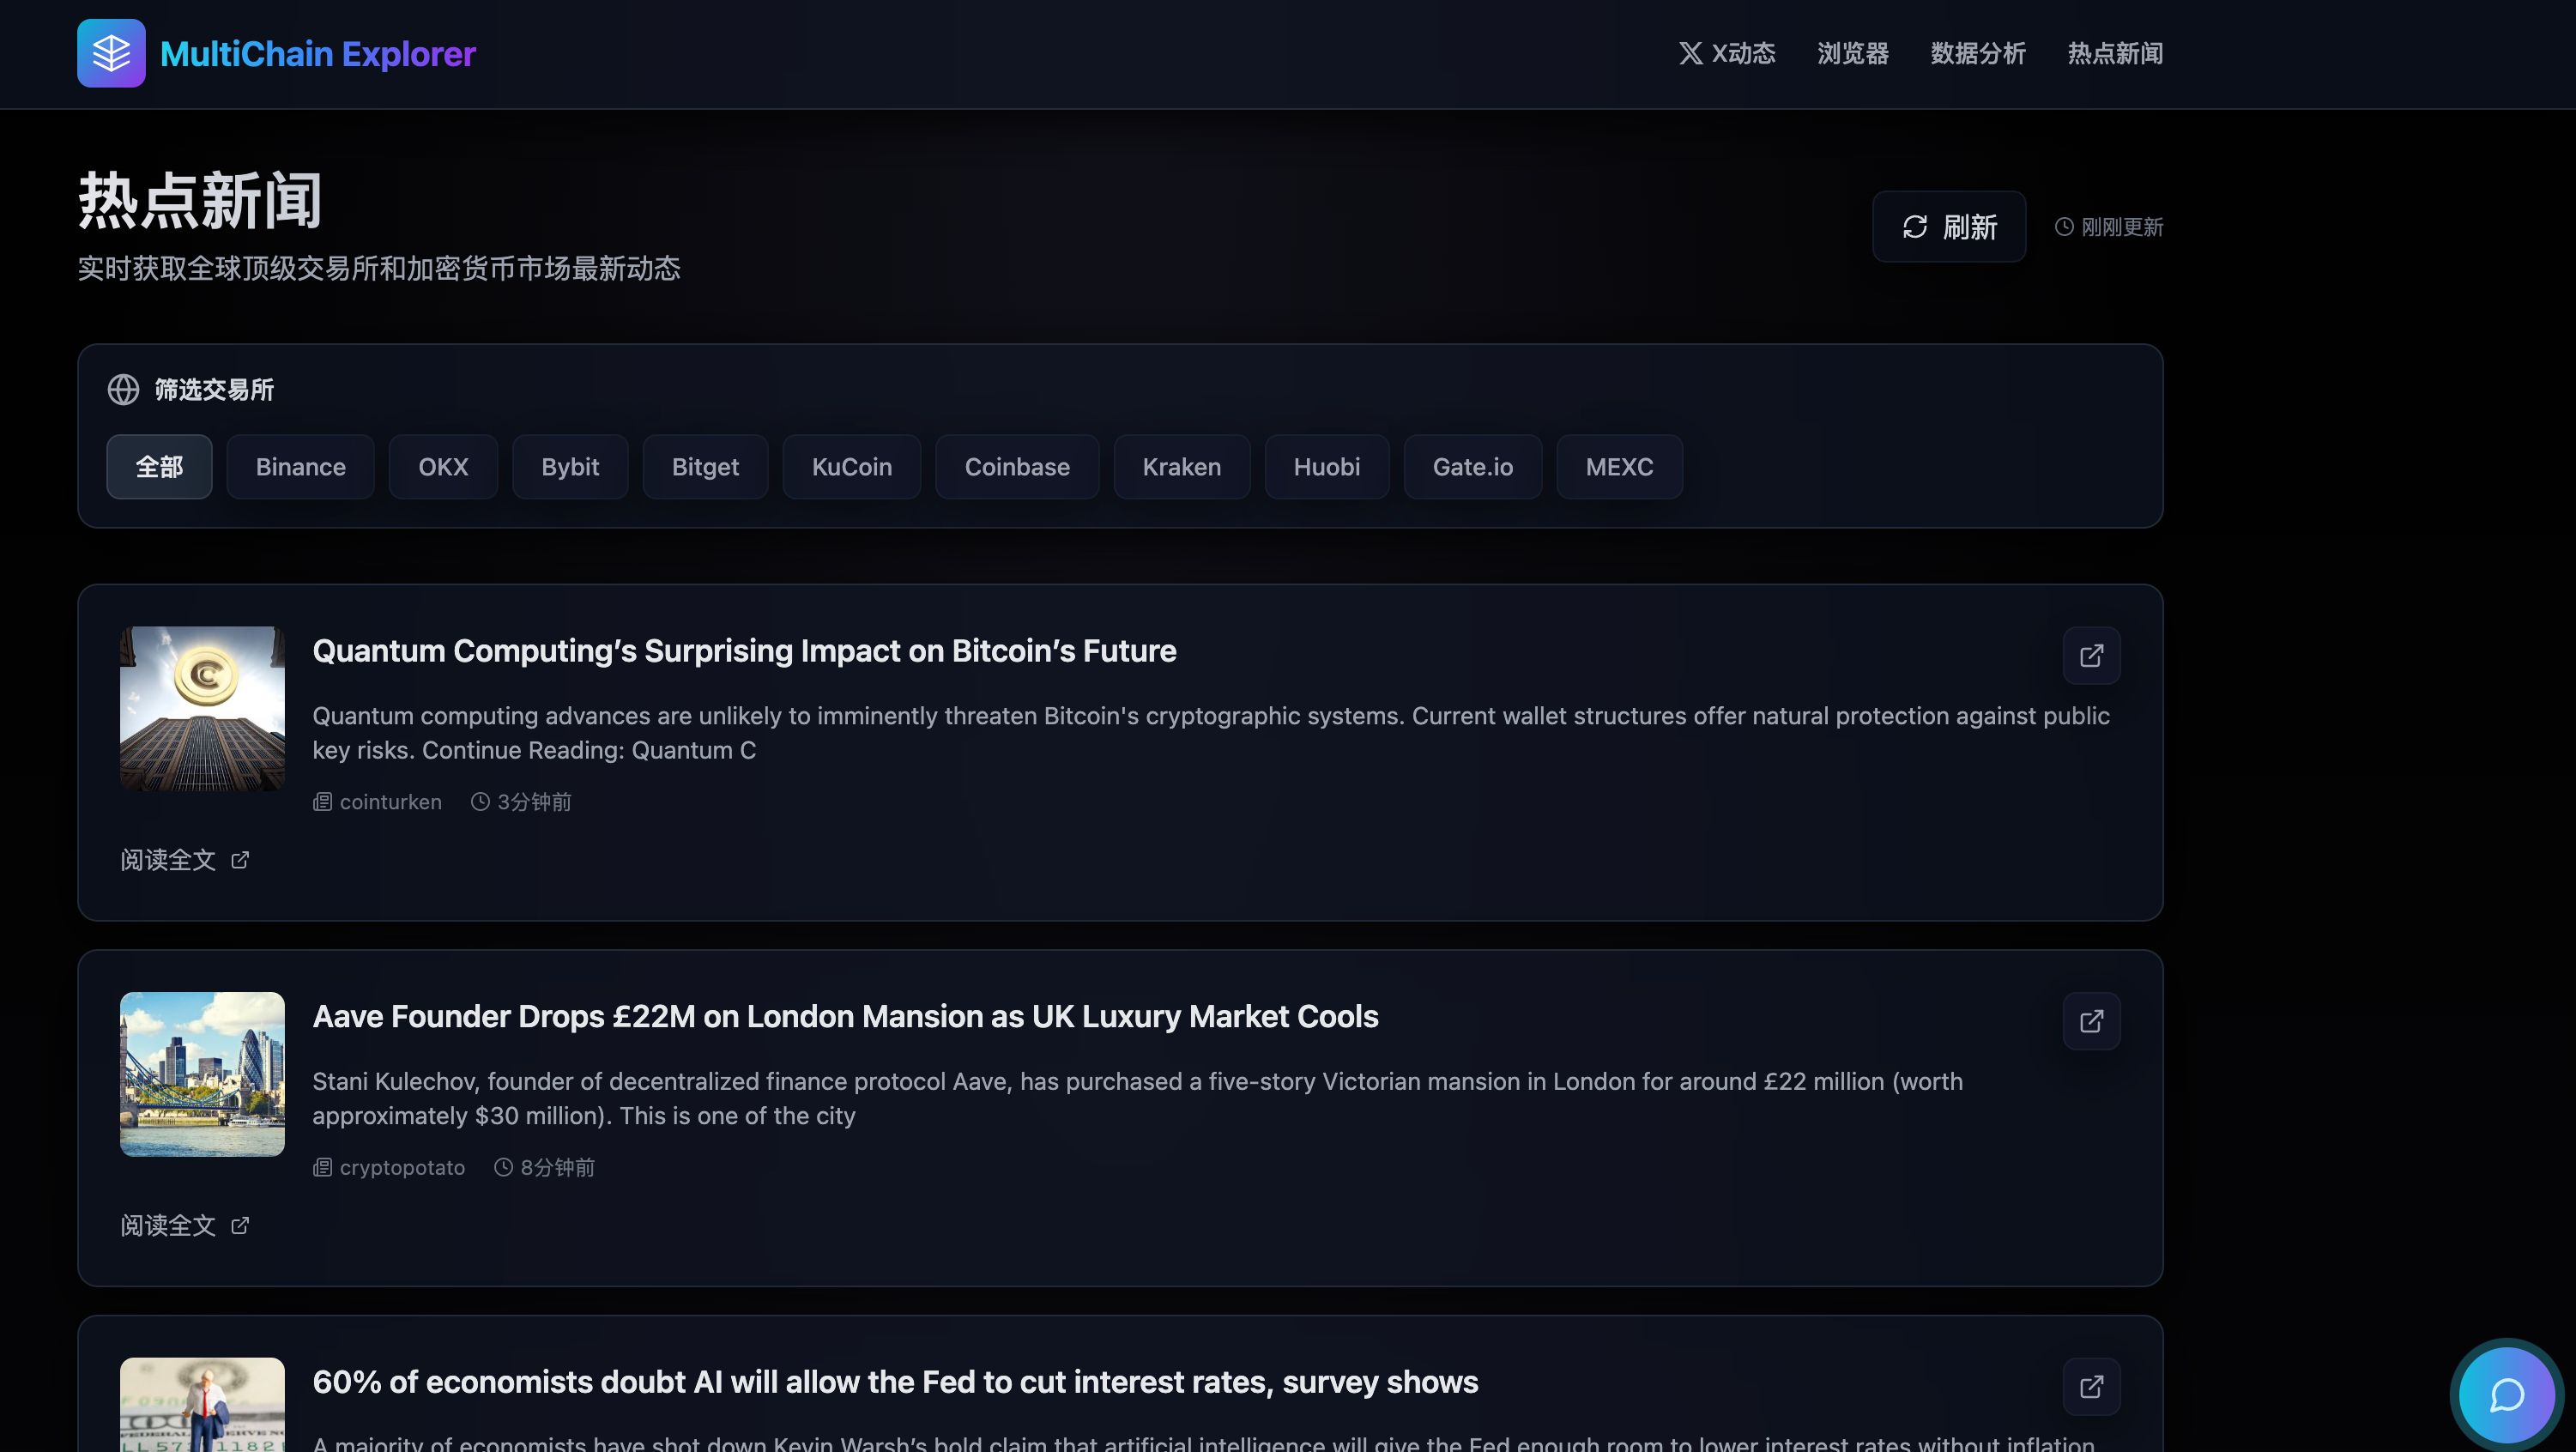The image size is (2576, 1452).
Task: Click the clock icon next to 刚刚更新
Action: [2063, 227]
